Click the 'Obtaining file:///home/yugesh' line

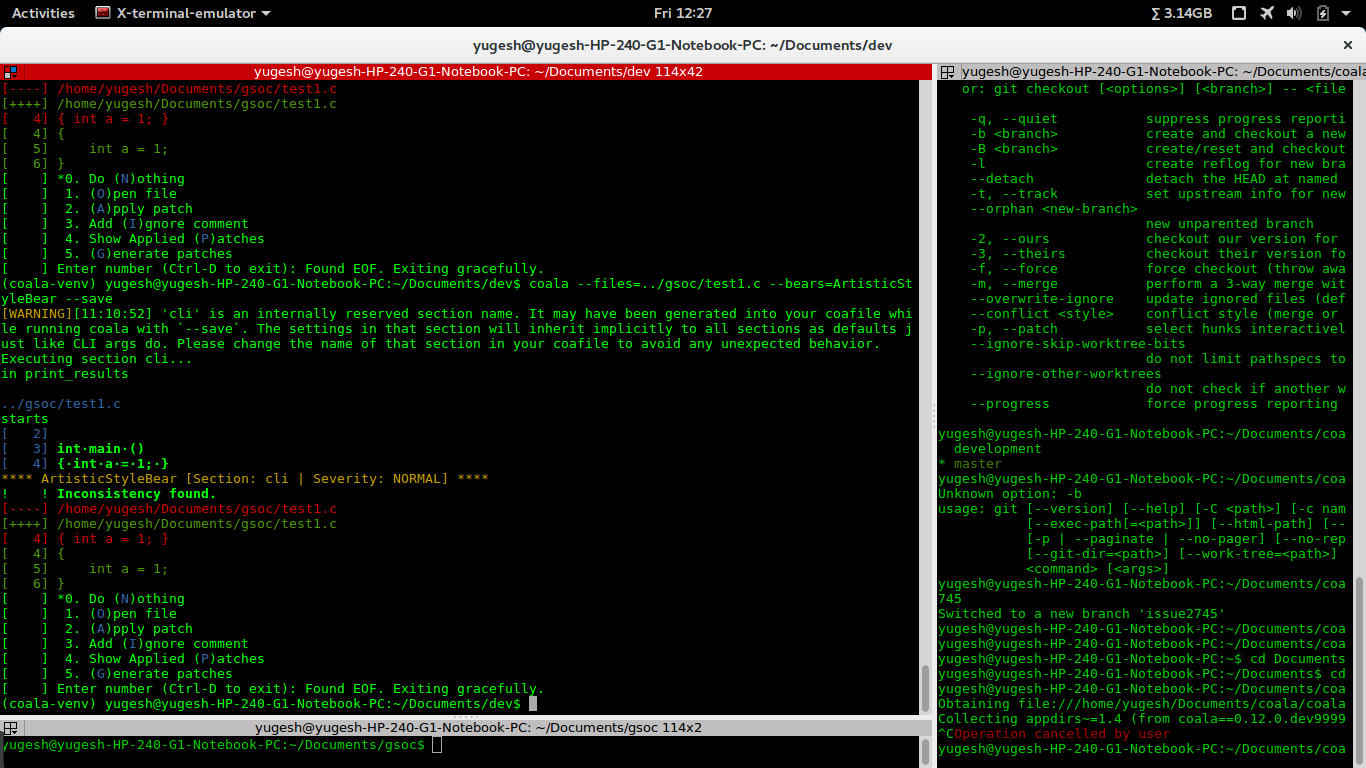1142,704
